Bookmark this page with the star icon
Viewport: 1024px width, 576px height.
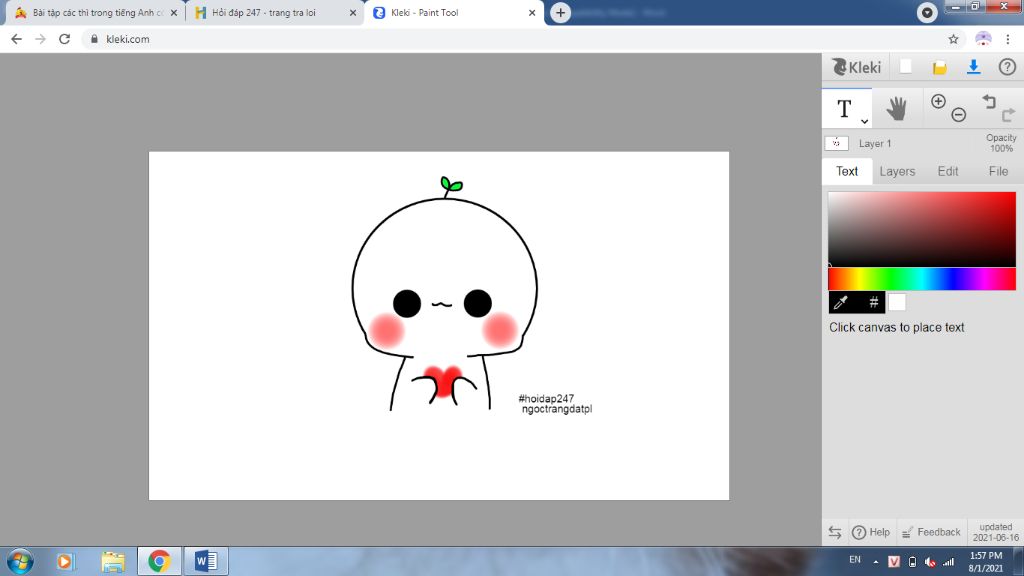point(953,39)
